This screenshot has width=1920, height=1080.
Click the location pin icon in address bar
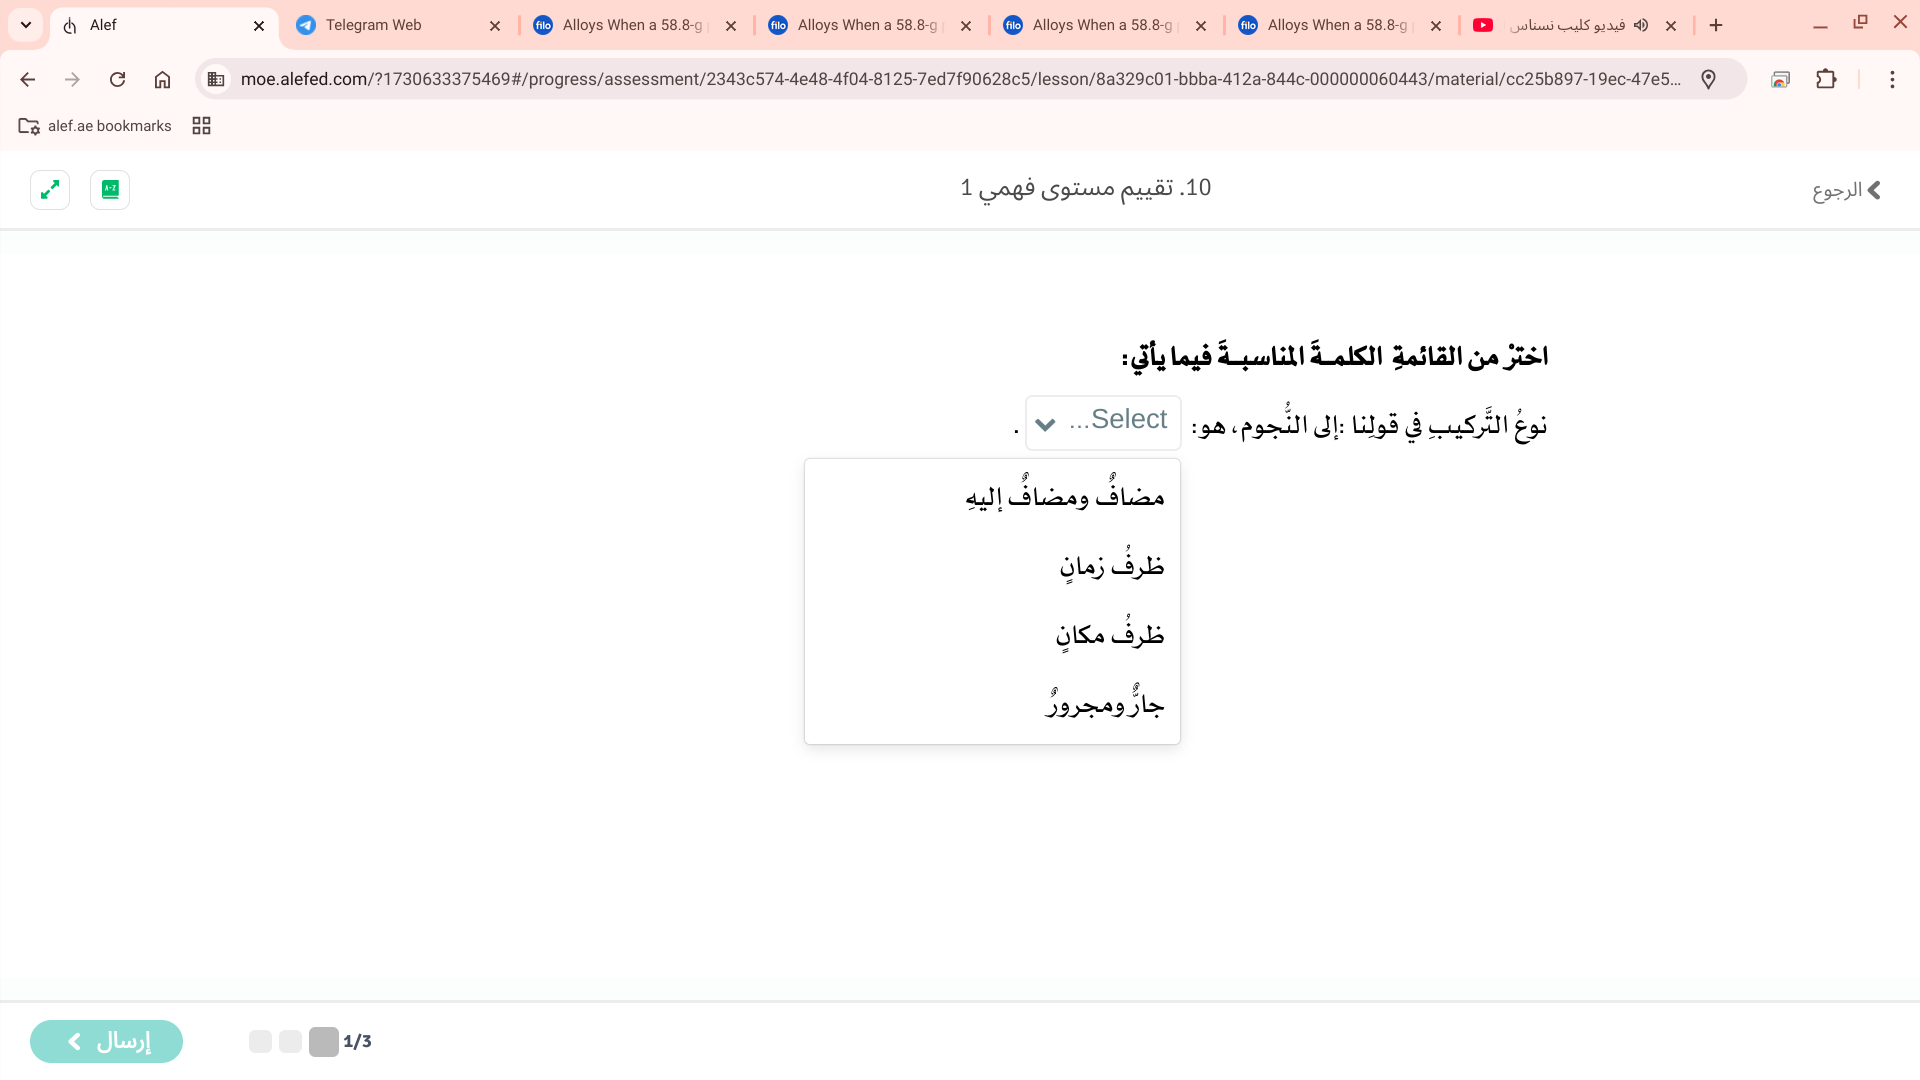tap(1708, 79)
